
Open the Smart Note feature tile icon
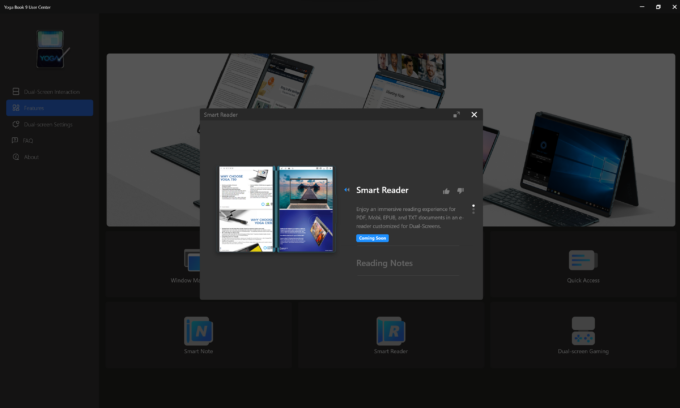[198, 330]
